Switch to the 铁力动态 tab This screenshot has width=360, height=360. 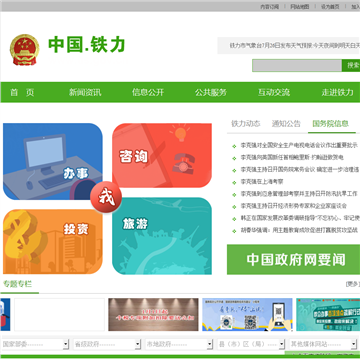246,124
